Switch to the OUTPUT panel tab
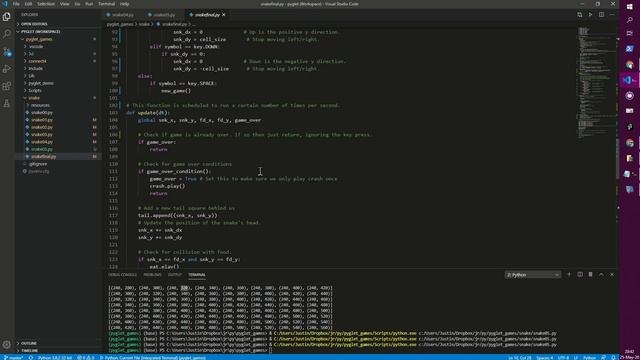Viewport: 640px width, 360px height. click(175, 275)
